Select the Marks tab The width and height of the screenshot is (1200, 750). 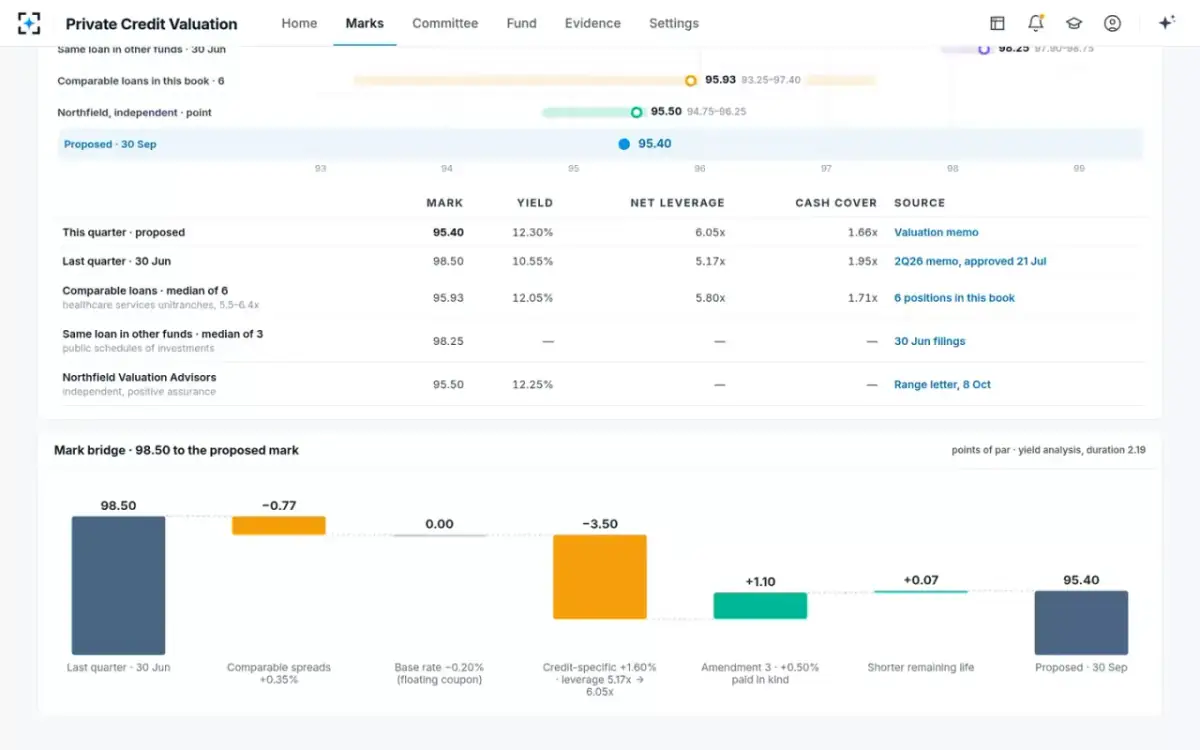[365, 23]
